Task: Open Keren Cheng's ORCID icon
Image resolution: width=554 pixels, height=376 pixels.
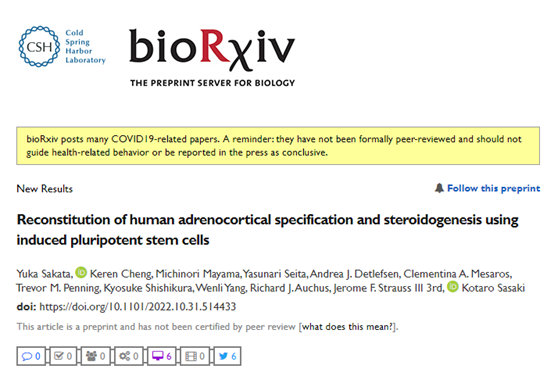Action: coord(81,272)
